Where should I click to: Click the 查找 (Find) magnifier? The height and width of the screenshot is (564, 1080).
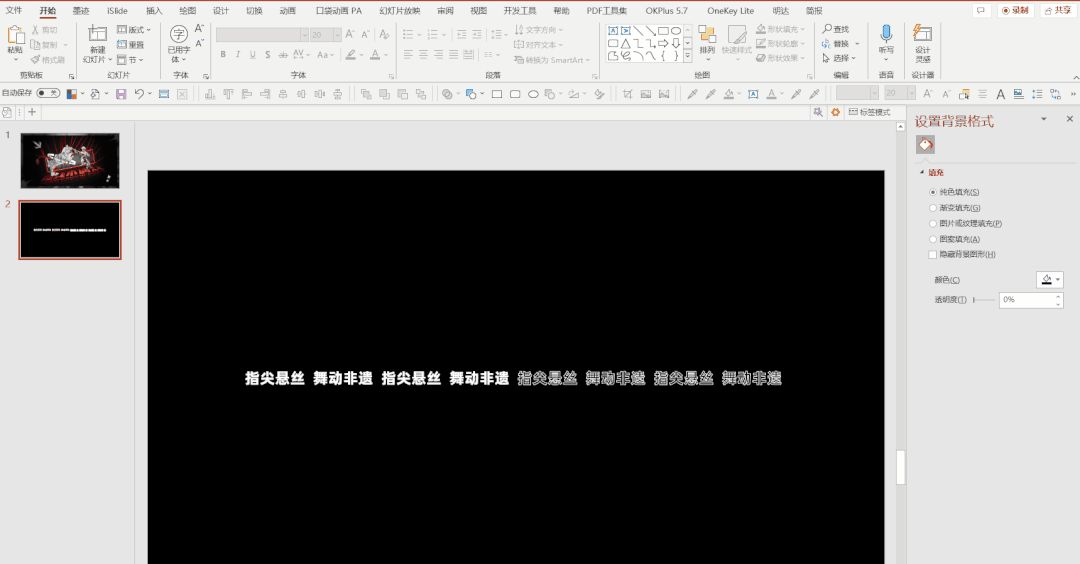[x=827, y=29]
